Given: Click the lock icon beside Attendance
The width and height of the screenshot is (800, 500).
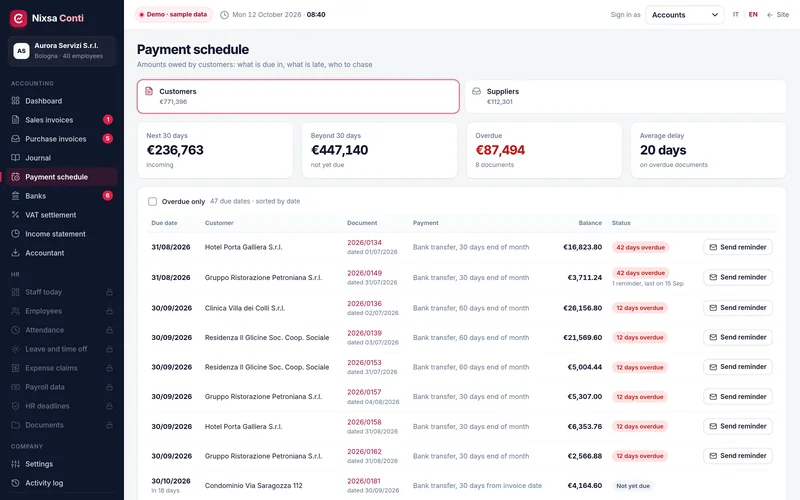Looking at the screenshot, I should 109,330.
